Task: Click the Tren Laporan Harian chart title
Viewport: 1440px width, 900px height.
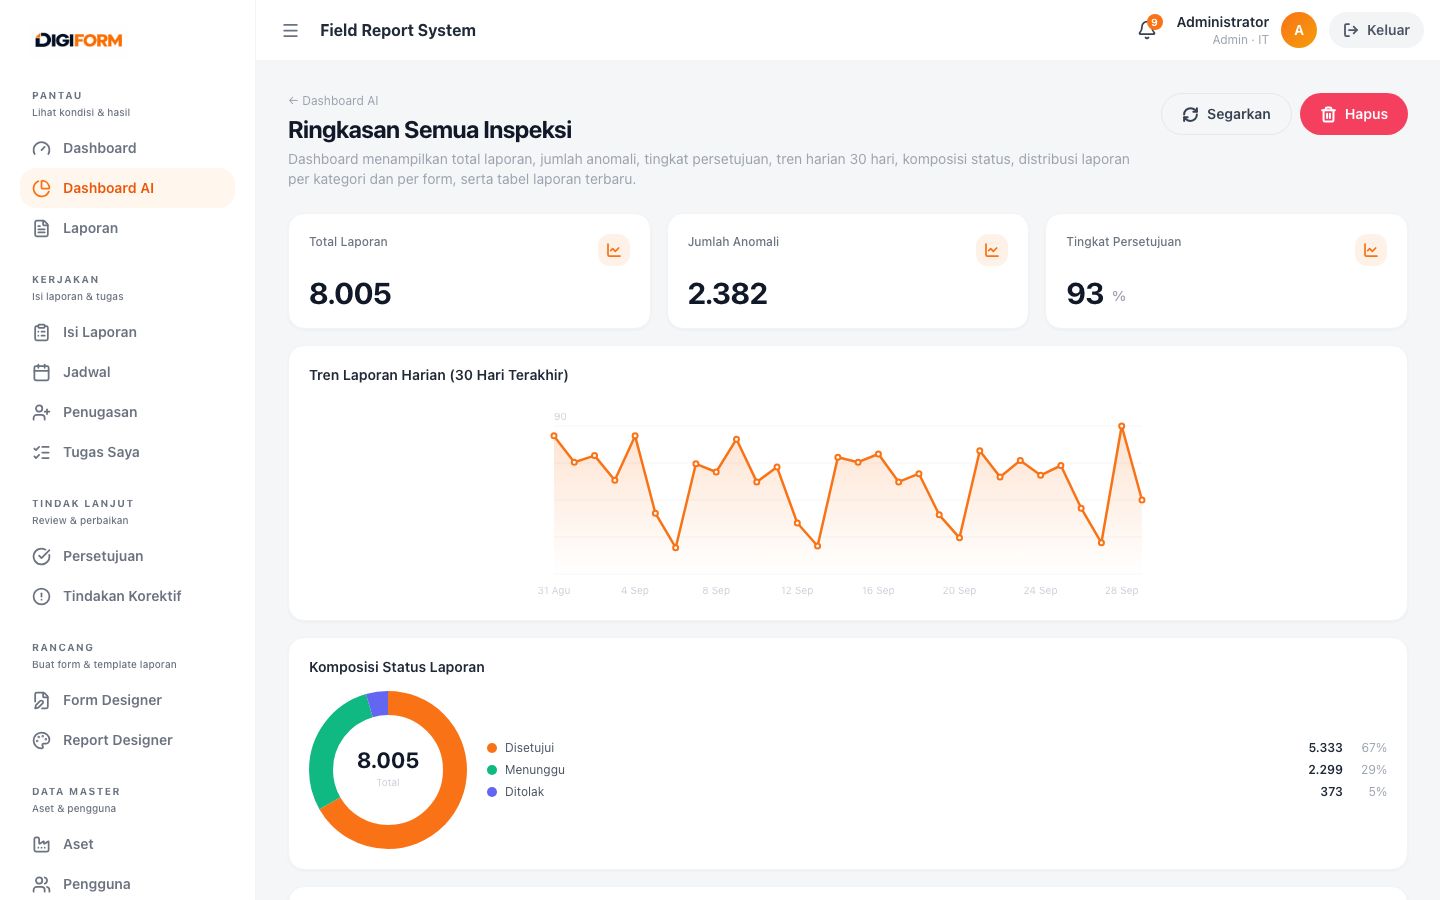Action: 439,375
